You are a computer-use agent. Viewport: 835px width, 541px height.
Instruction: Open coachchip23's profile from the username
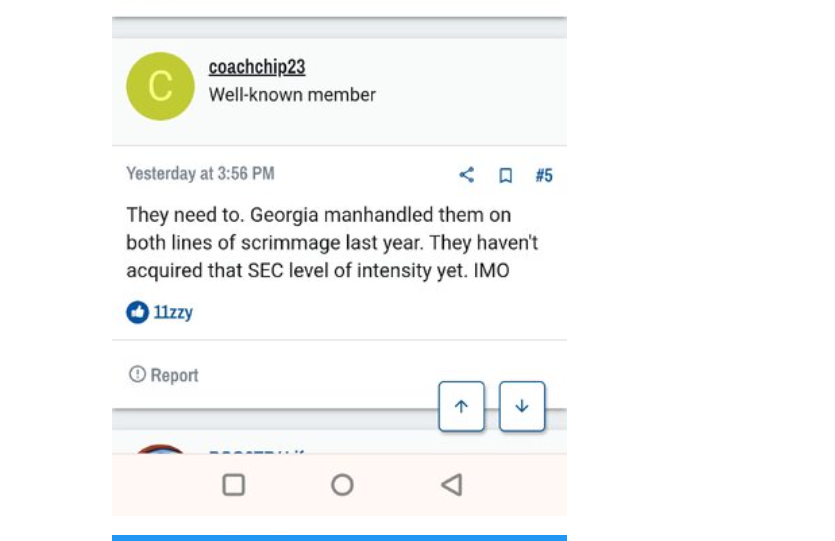pyautogui.click(x=257, y=67)
